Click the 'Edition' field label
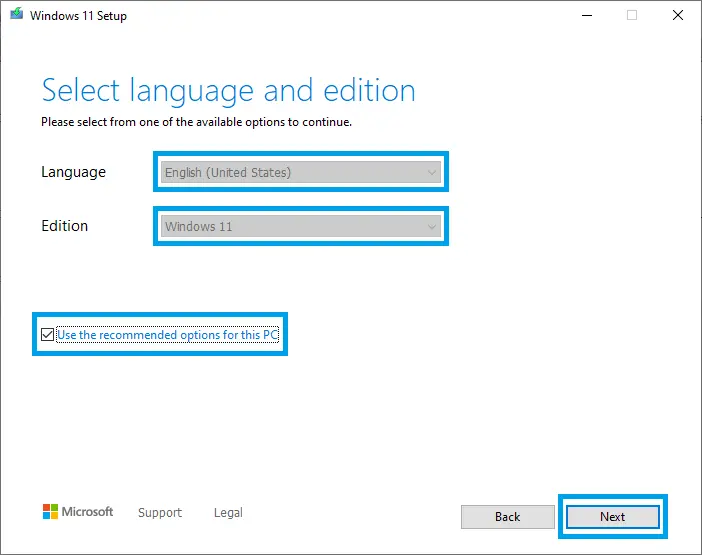This screenshot has height=555, width=702. pos(65,226)
